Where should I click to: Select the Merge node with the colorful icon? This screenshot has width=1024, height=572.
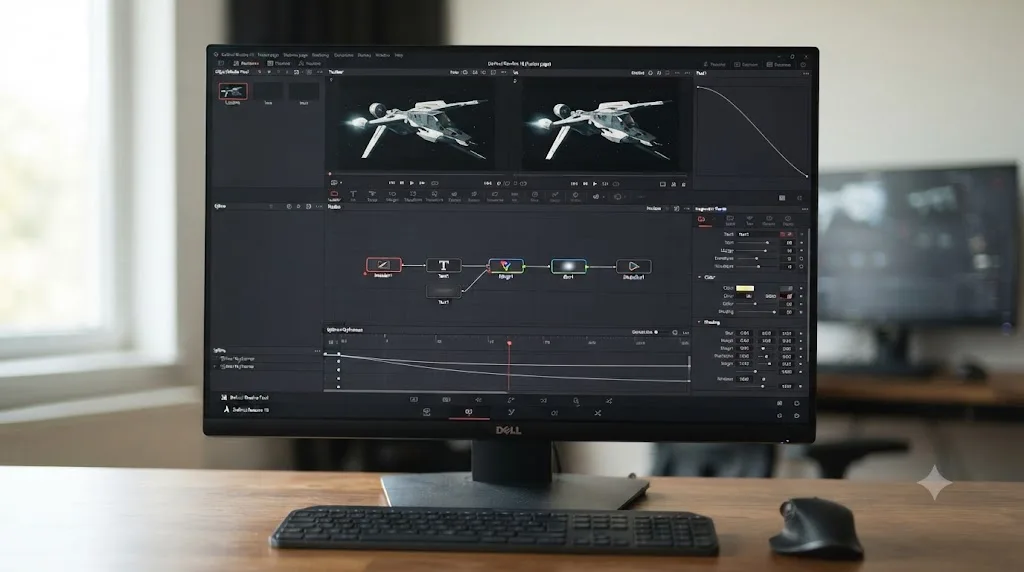[x=505, y=265]
